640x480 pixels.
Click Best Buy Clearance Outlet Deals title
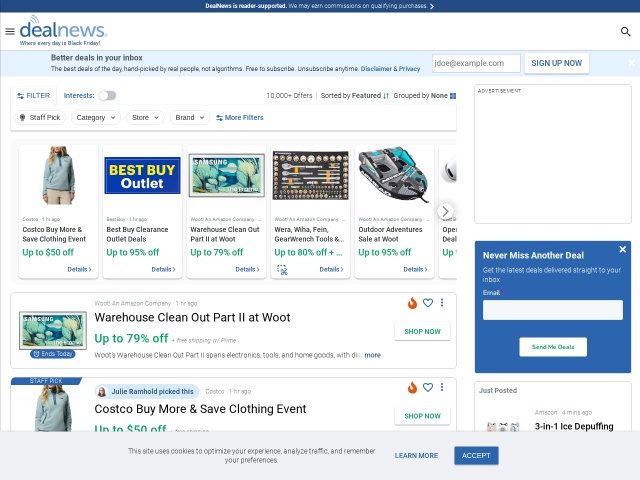click(137, 234)
